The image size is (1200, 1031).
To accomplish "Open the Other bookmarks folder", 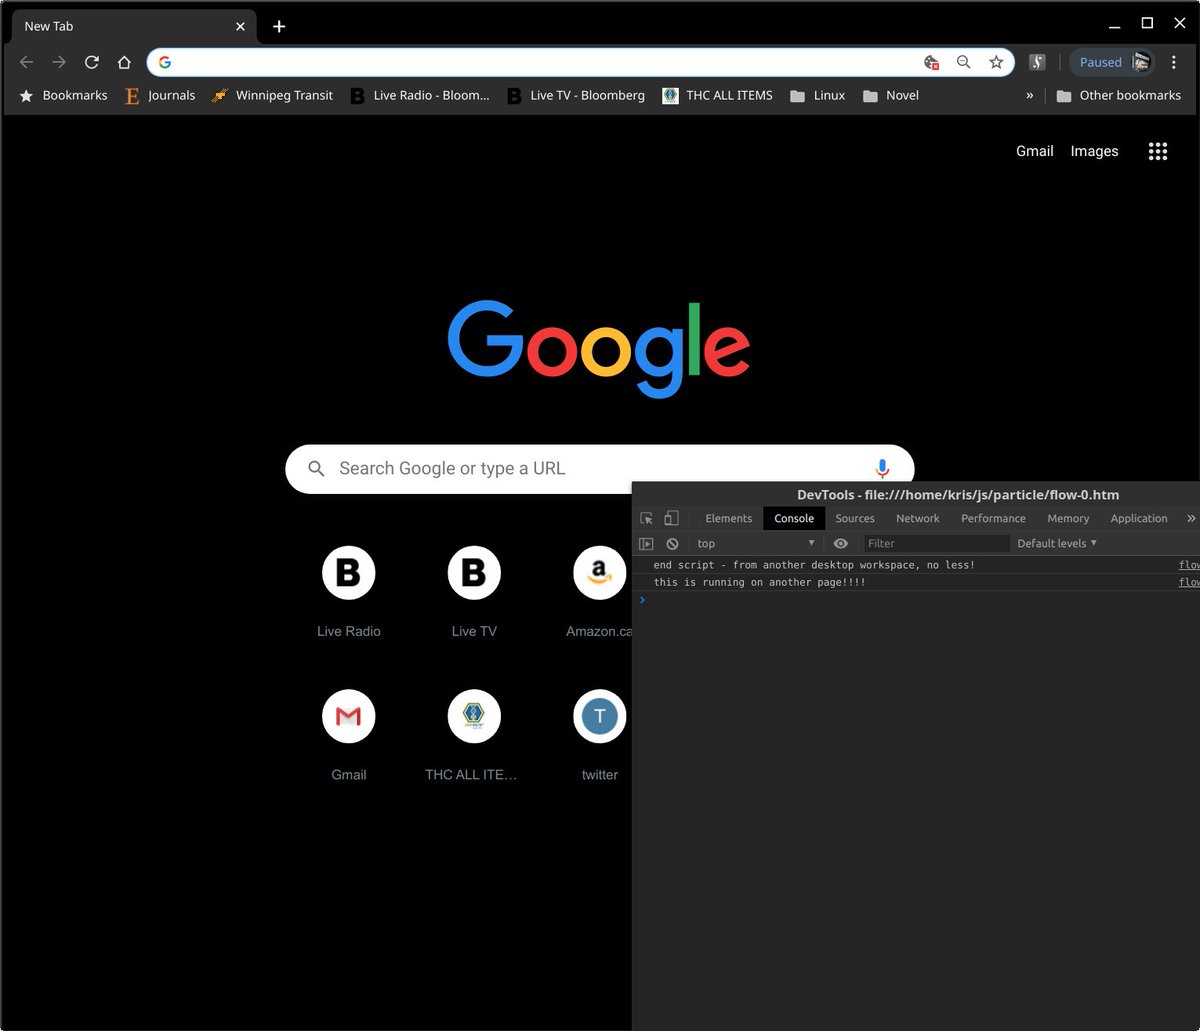I will tap(1118, 95).
